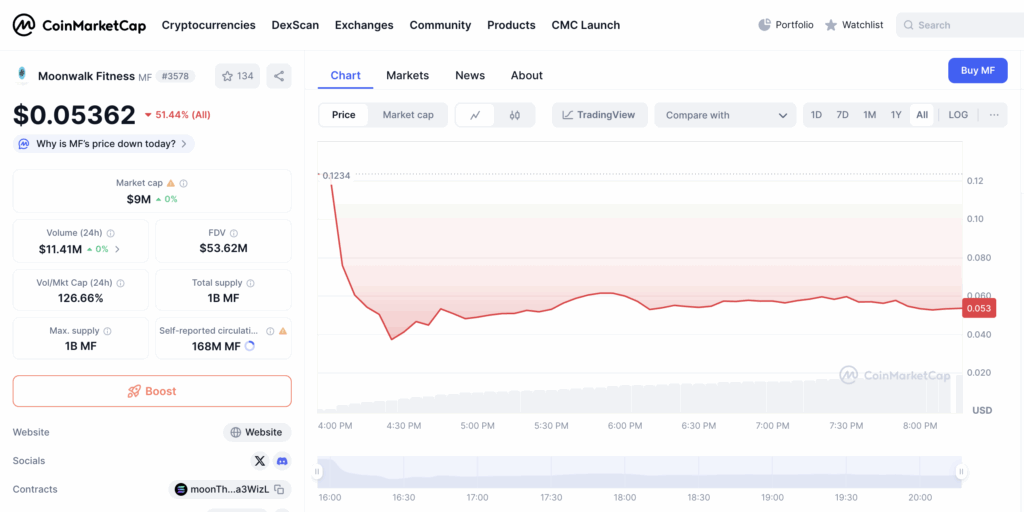Click the share icon next to Moonwalk Fitness
The width and height of the screenshot is (1024, 512).
279,76
